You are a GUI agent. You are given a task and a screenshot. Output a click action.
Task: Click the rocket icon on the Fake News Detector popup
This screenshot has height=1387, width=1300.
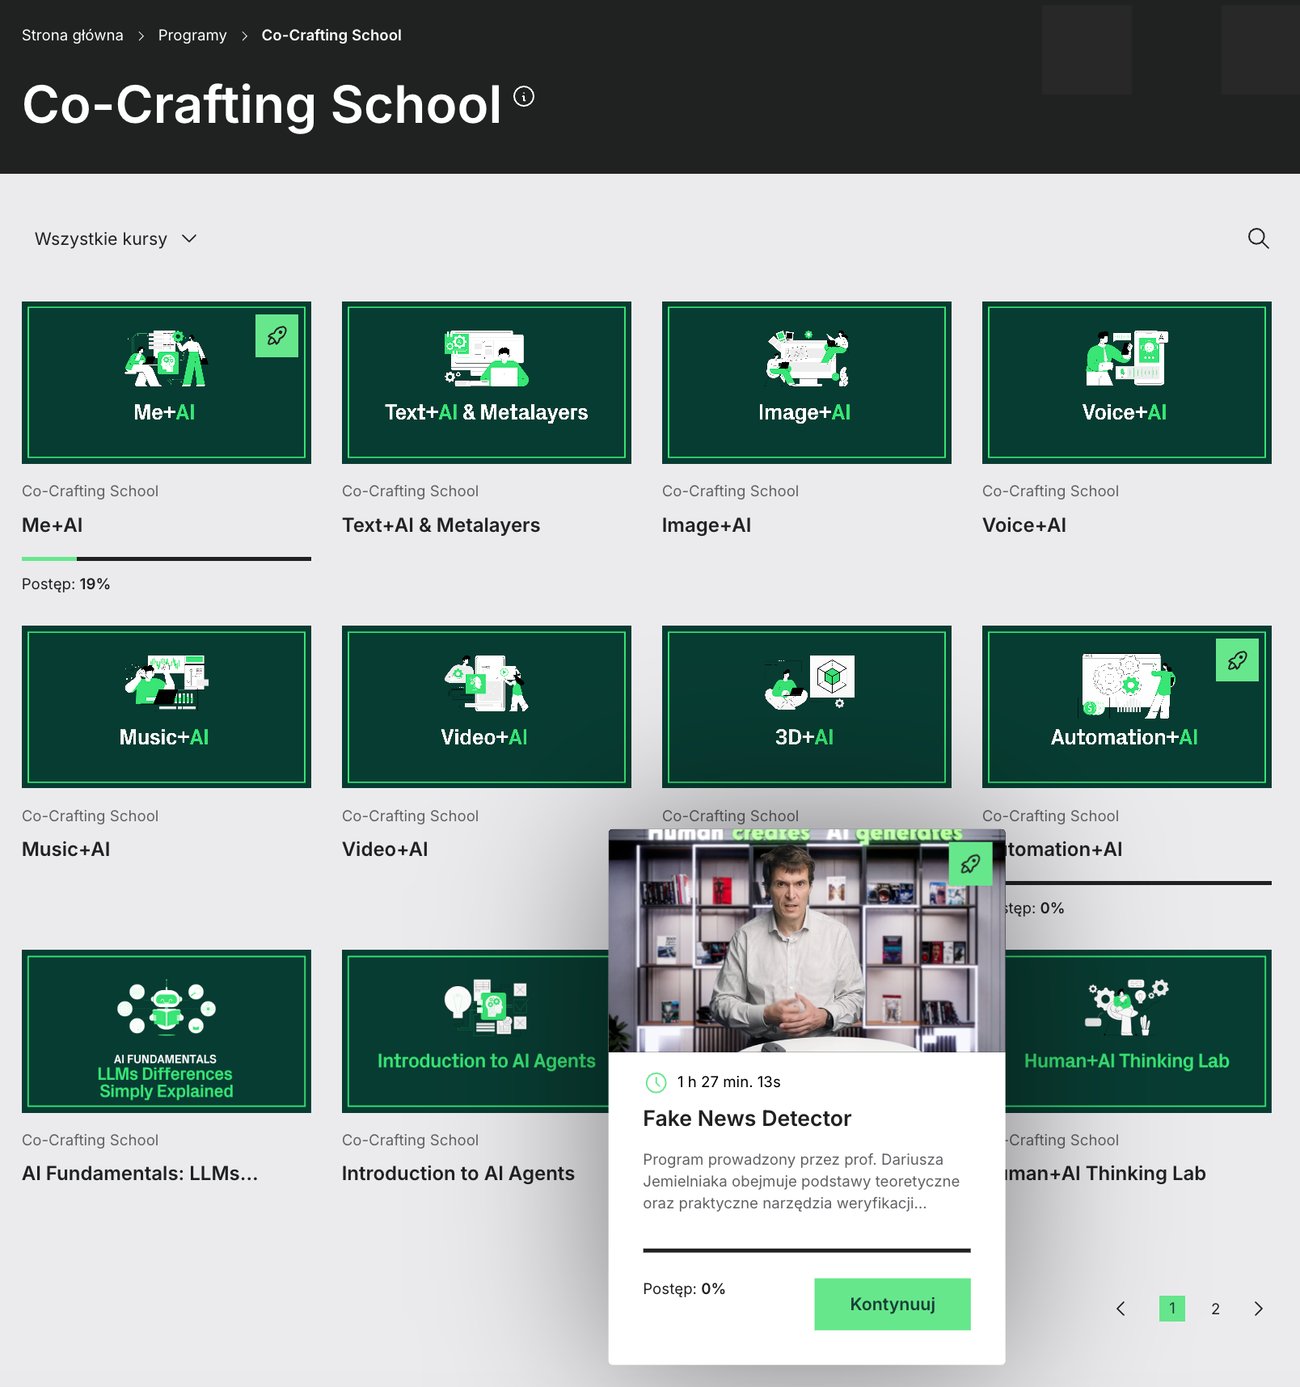970,864
